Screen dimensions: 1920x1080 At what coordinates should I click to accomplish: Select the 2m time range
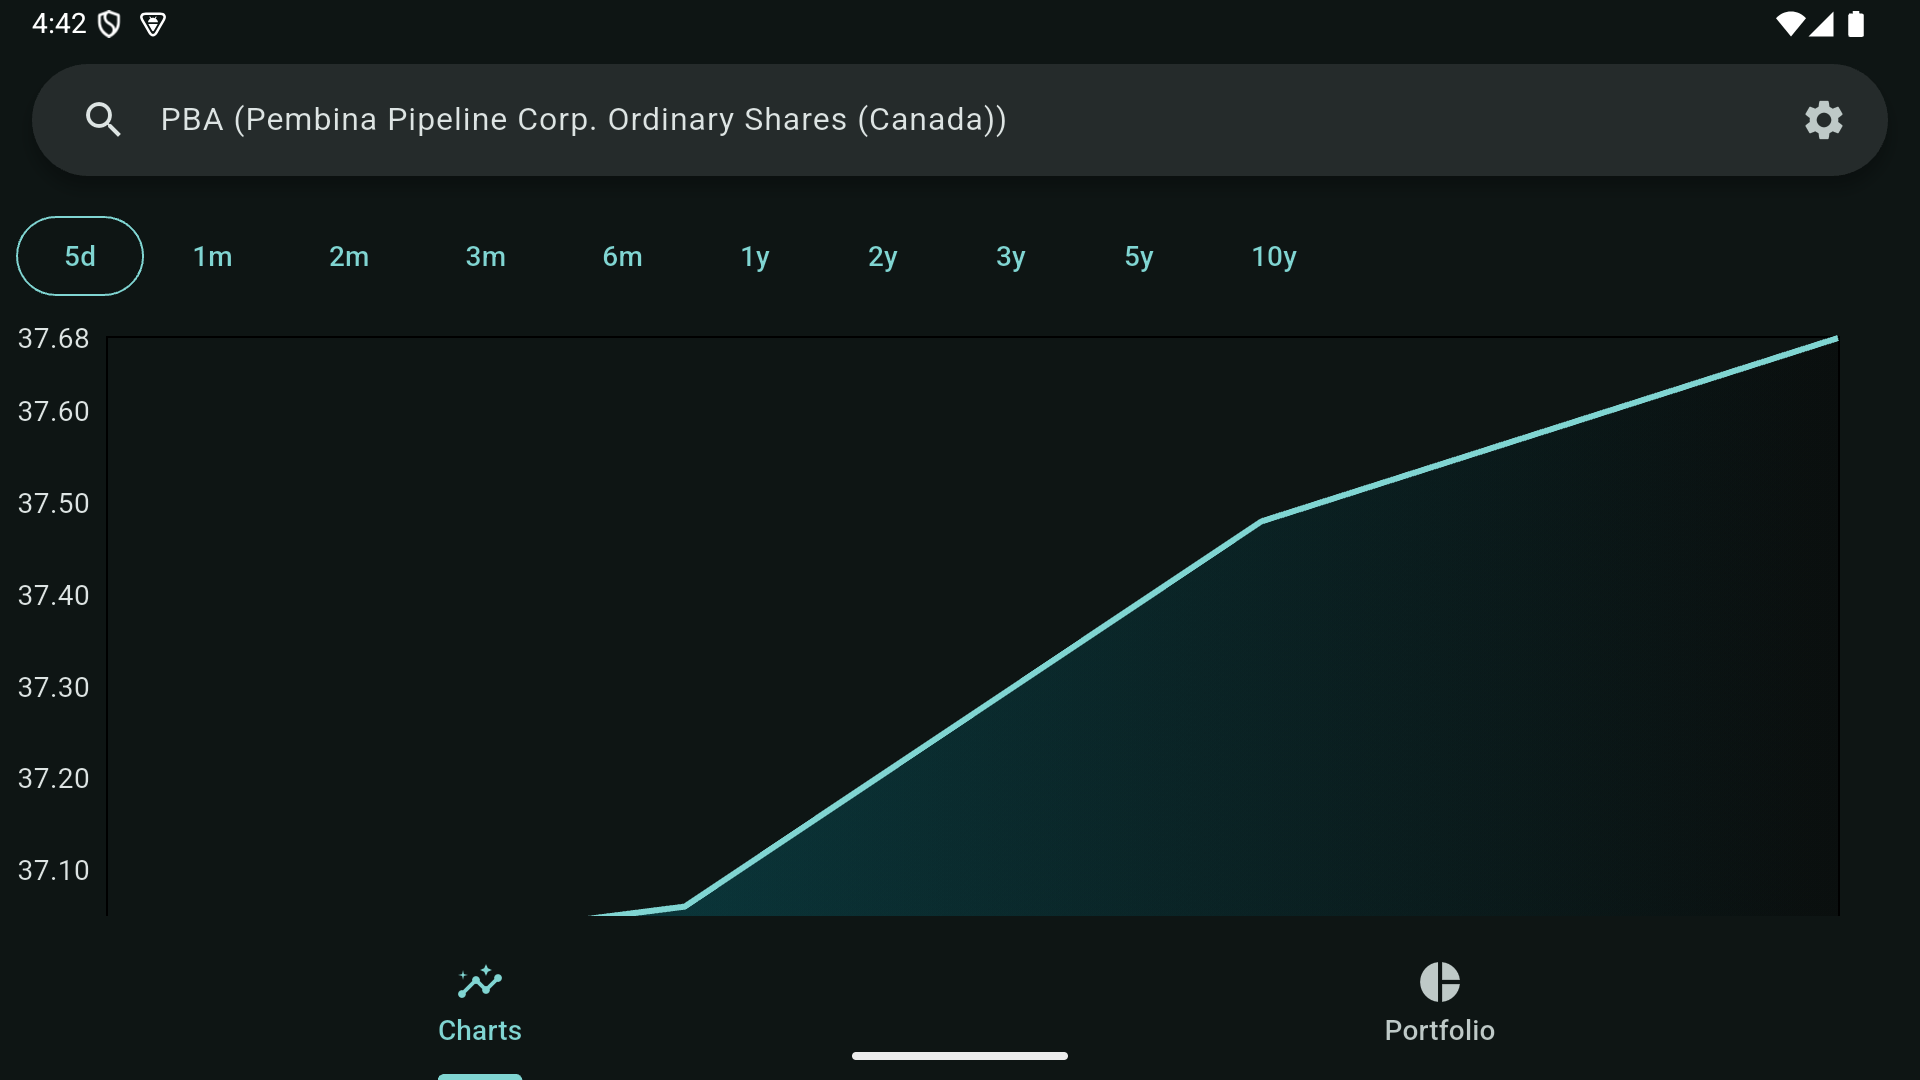point(349,256)
